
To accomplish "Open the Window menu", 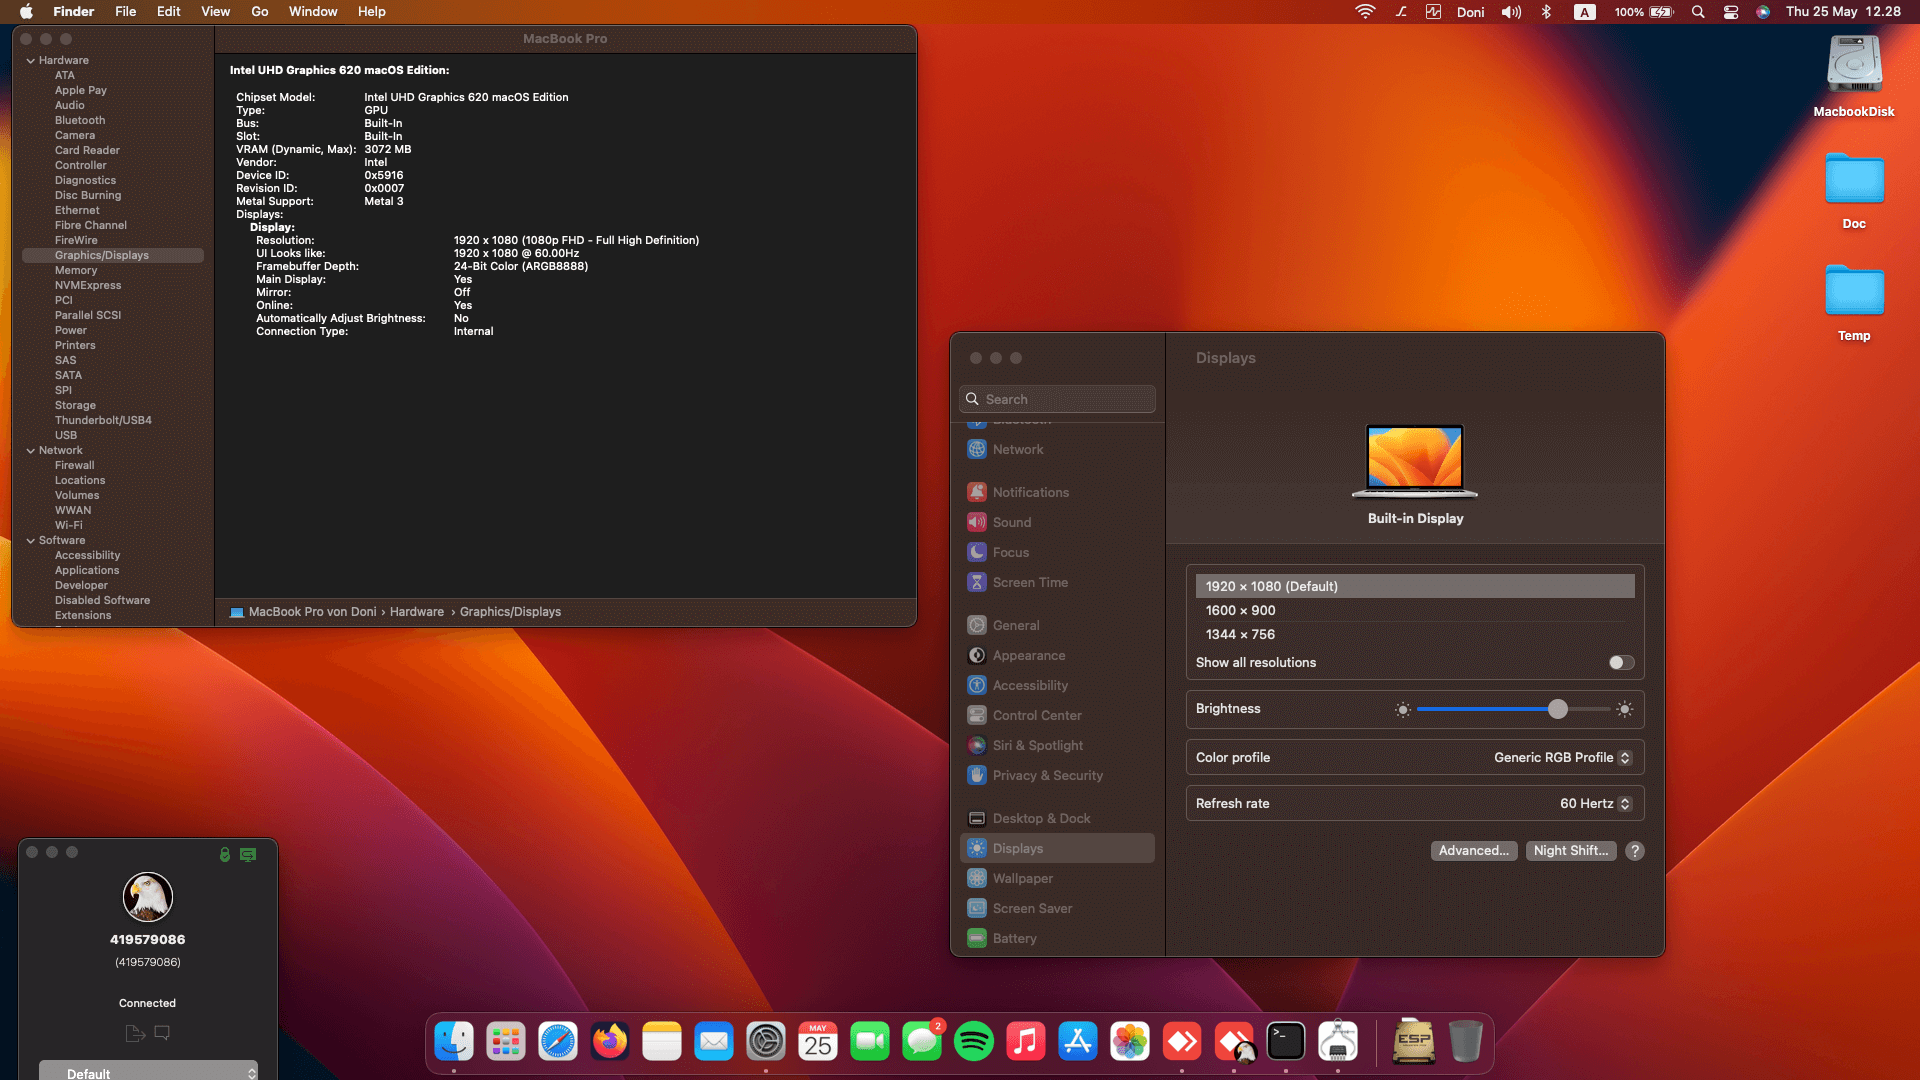I will (313, 12).
